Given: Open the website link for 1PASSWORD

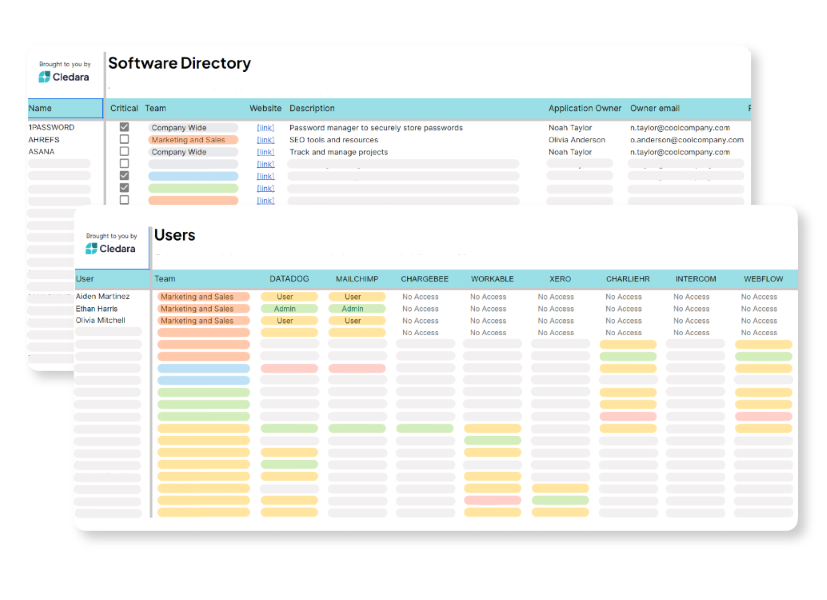Looking at the screenshot, I should (x=265, y=128).
